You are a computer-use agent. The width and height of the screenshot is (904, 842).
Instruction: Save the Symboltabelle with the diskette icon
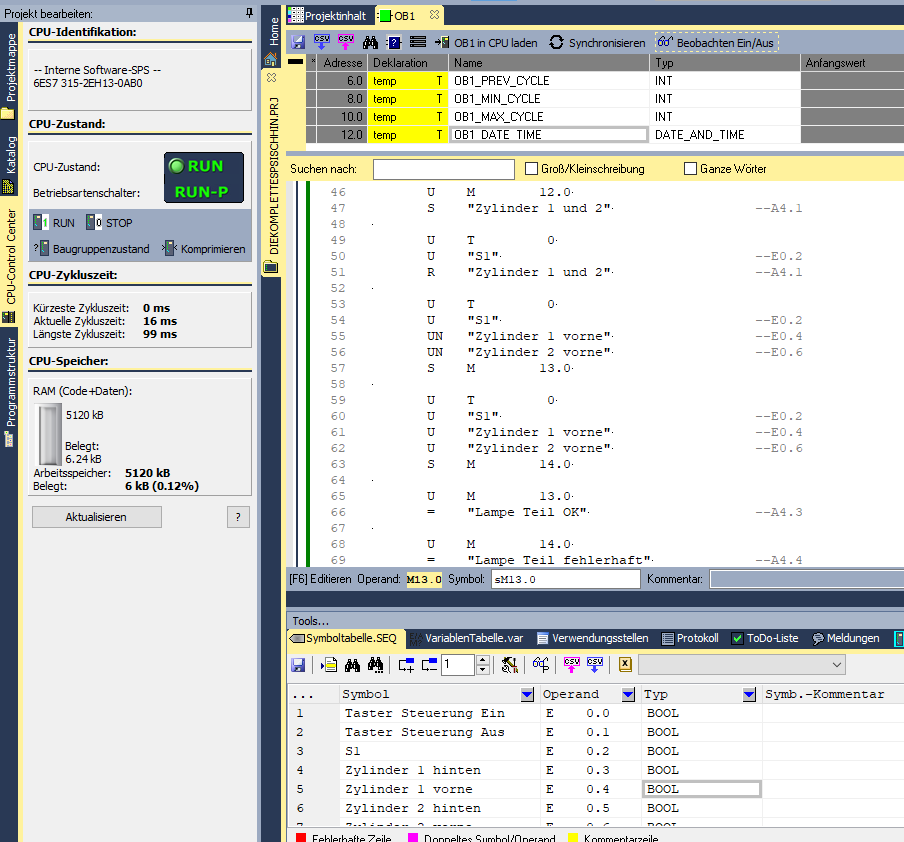298,664
